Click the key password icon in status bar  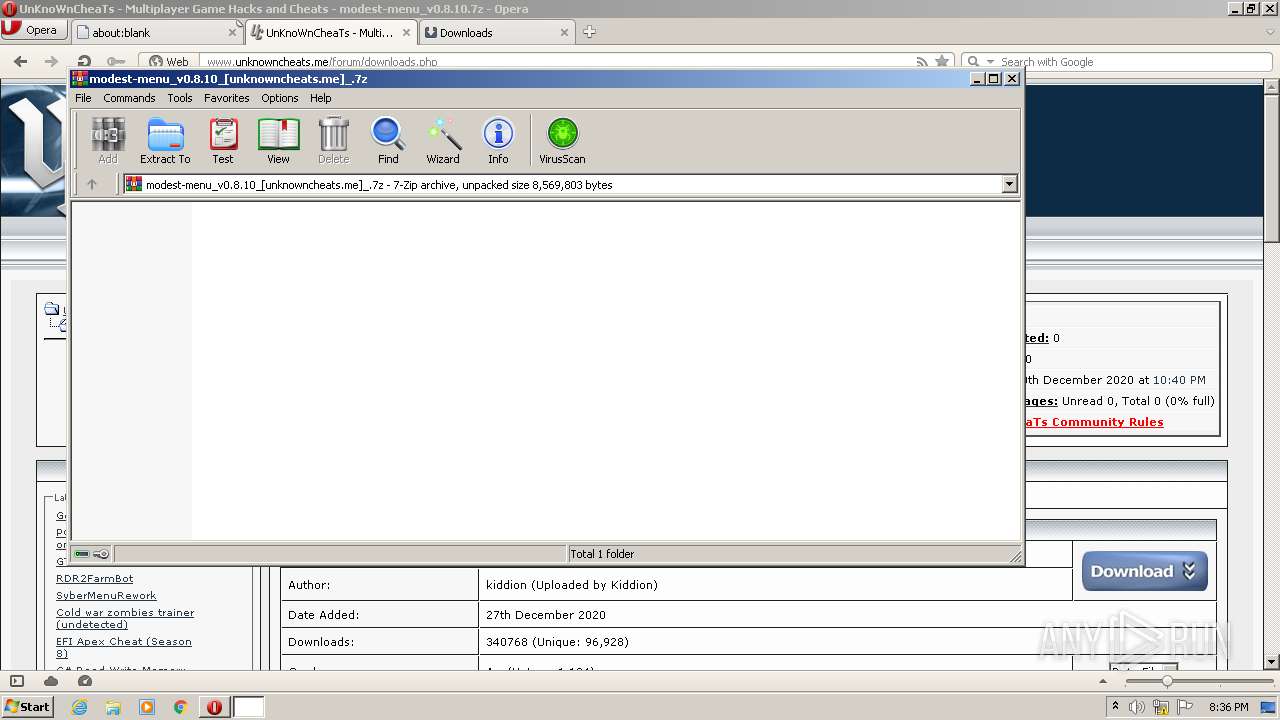101,554
